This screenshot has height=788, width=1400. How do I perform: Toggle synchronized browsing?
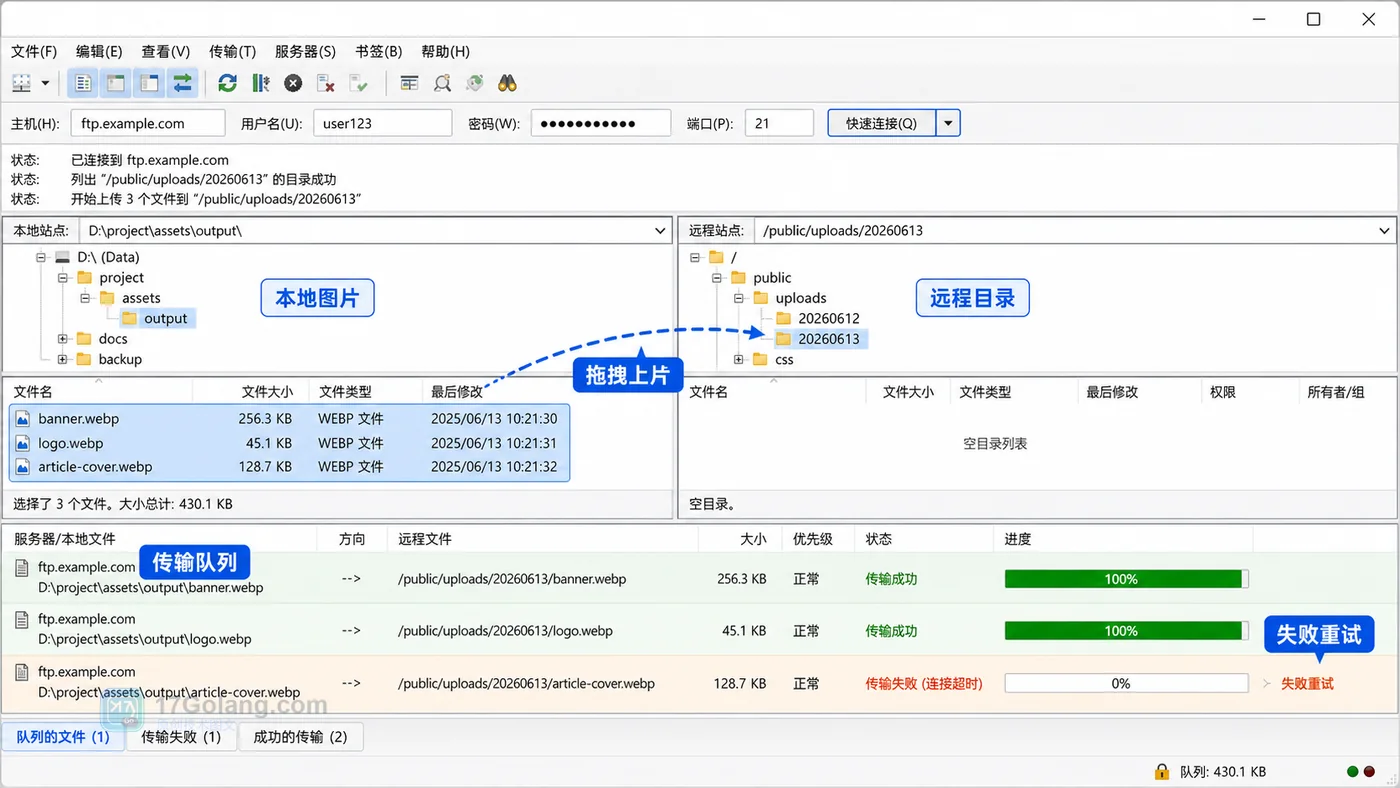(x=475, y=83)
